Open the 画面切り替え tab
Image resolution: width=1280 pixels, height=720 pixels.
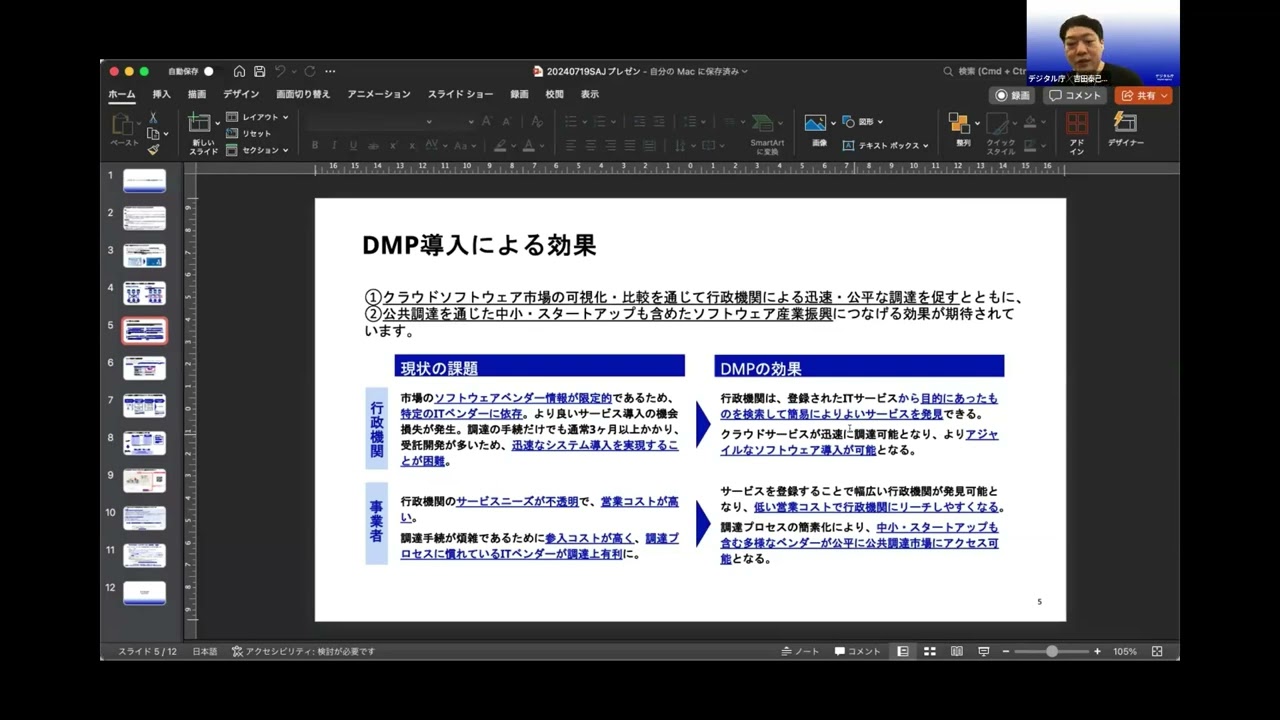[303, 94]
